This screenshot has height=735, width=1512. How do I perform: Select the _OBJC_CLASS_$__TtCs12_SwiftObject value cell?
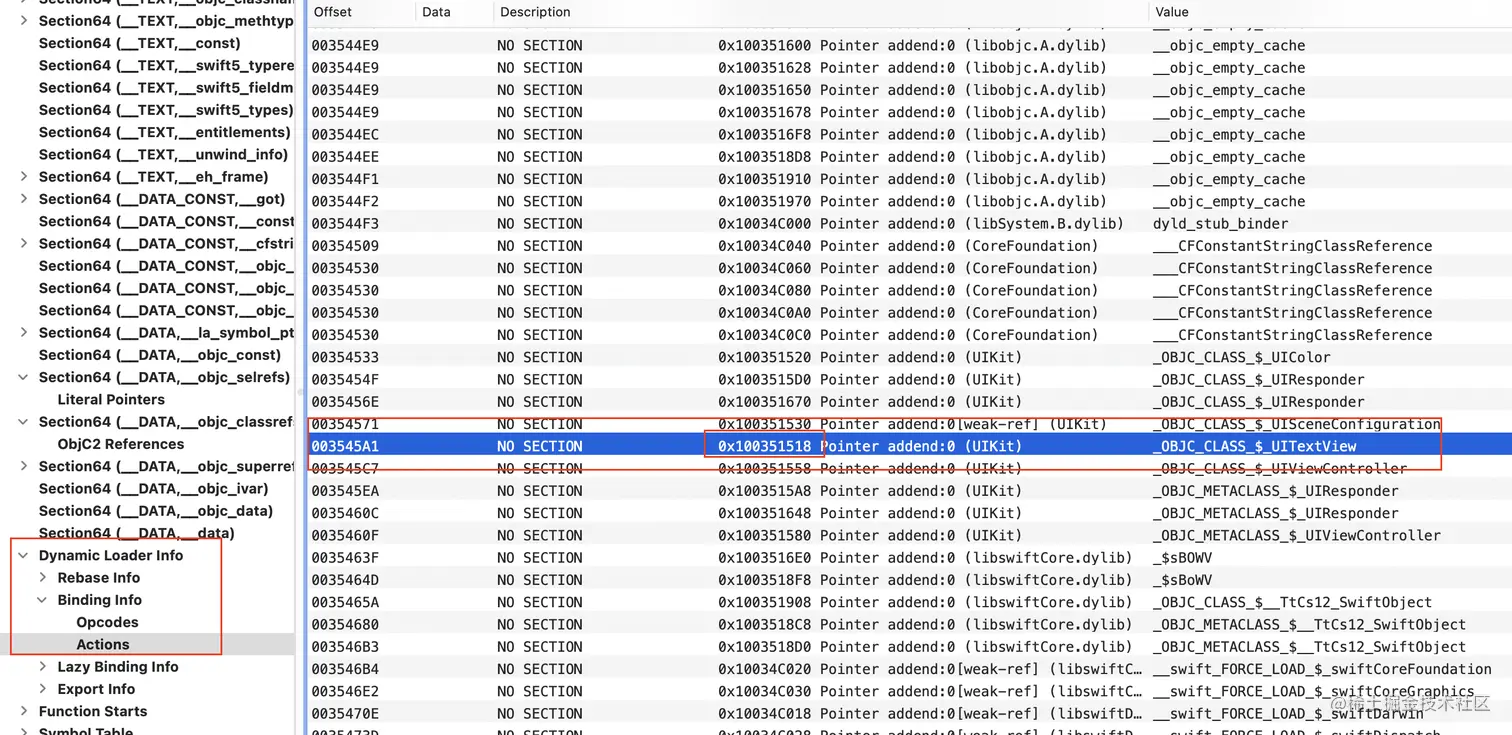[1292, 602]
